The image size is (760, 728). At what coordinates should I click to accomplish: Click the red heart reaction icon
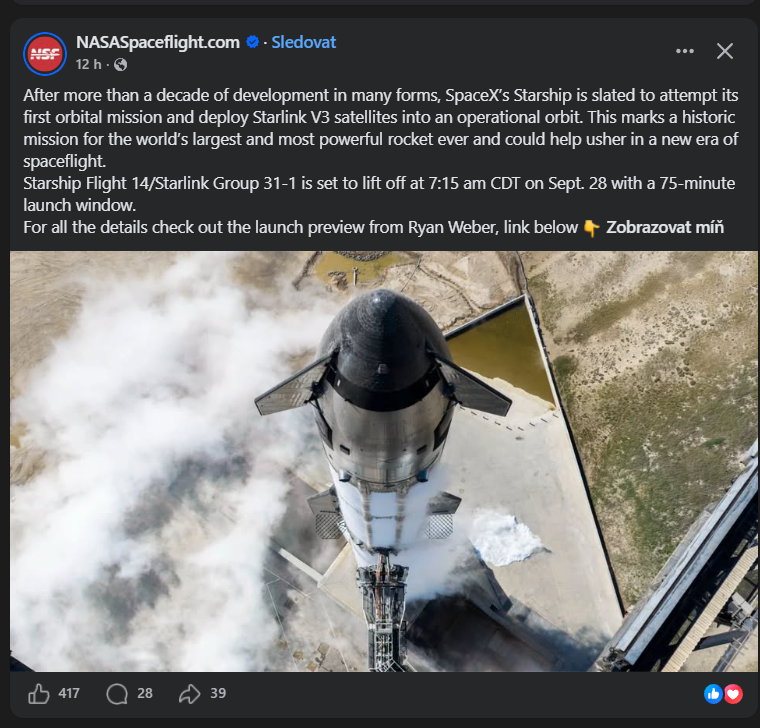[733, 694]
